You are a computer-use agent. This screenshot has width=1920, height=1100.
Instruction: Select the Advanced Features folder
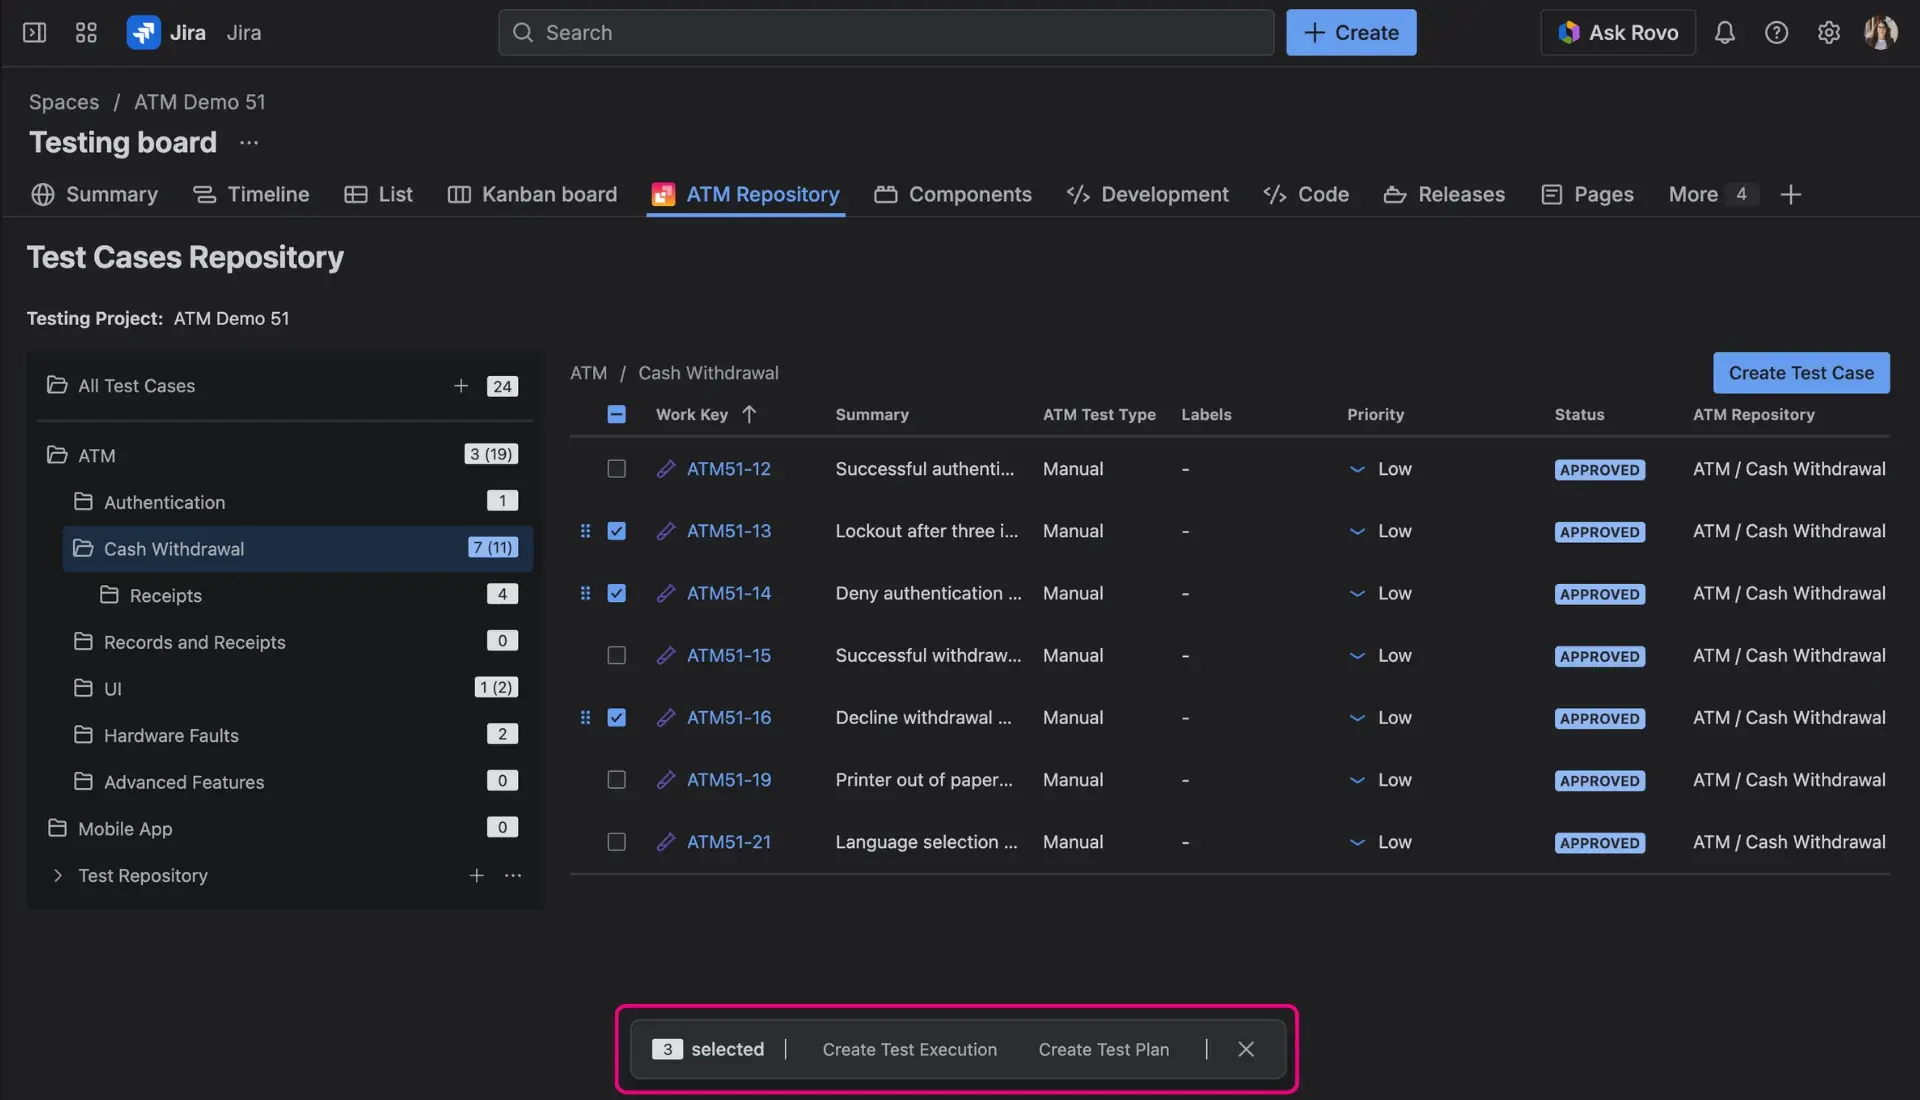[296, 782]
